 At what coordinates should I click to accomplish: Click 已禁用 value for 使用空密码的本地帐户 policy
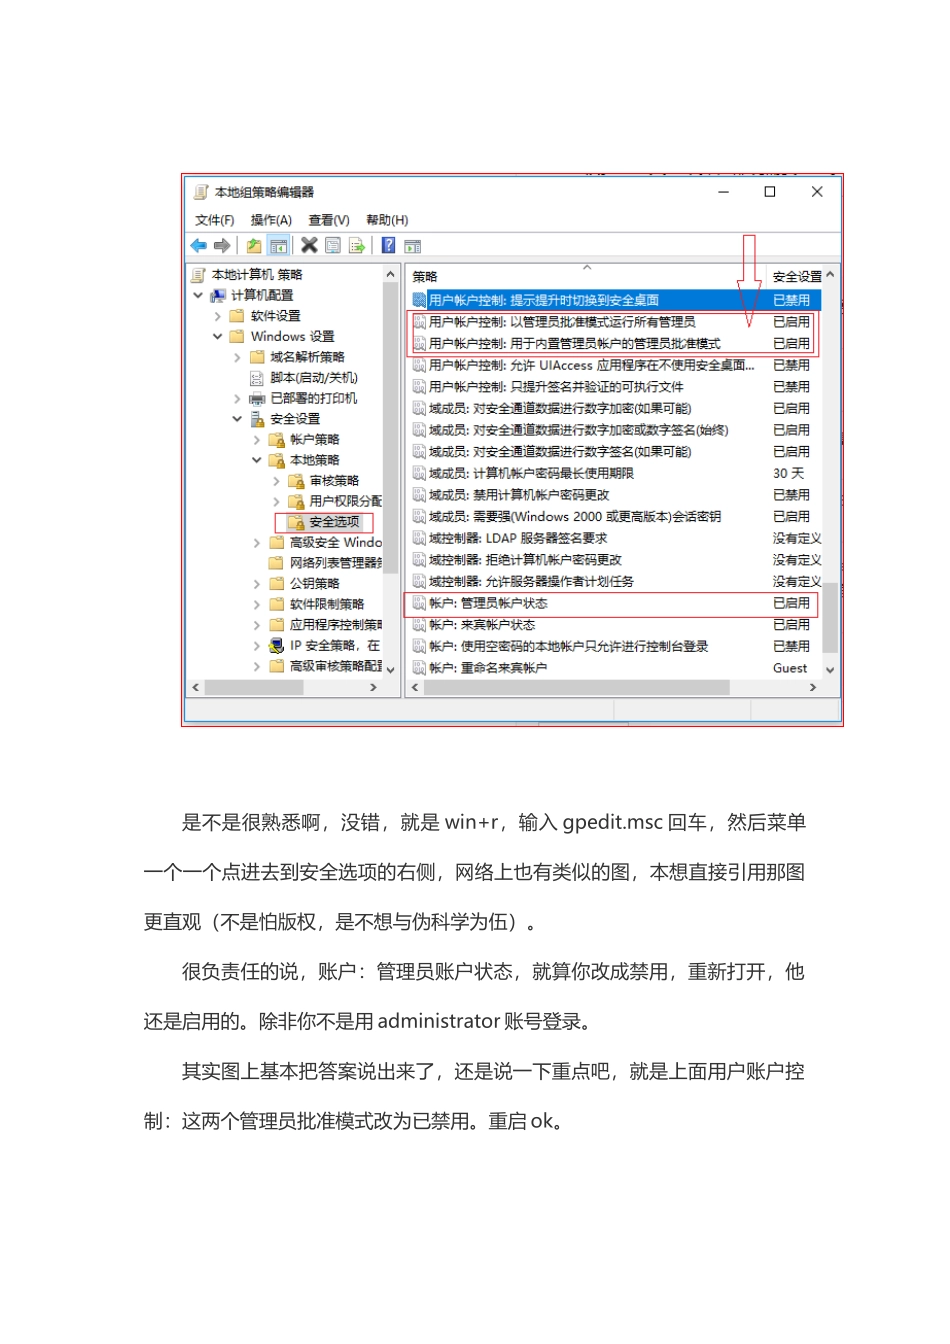pyautogui.click(x=791, y=647)
